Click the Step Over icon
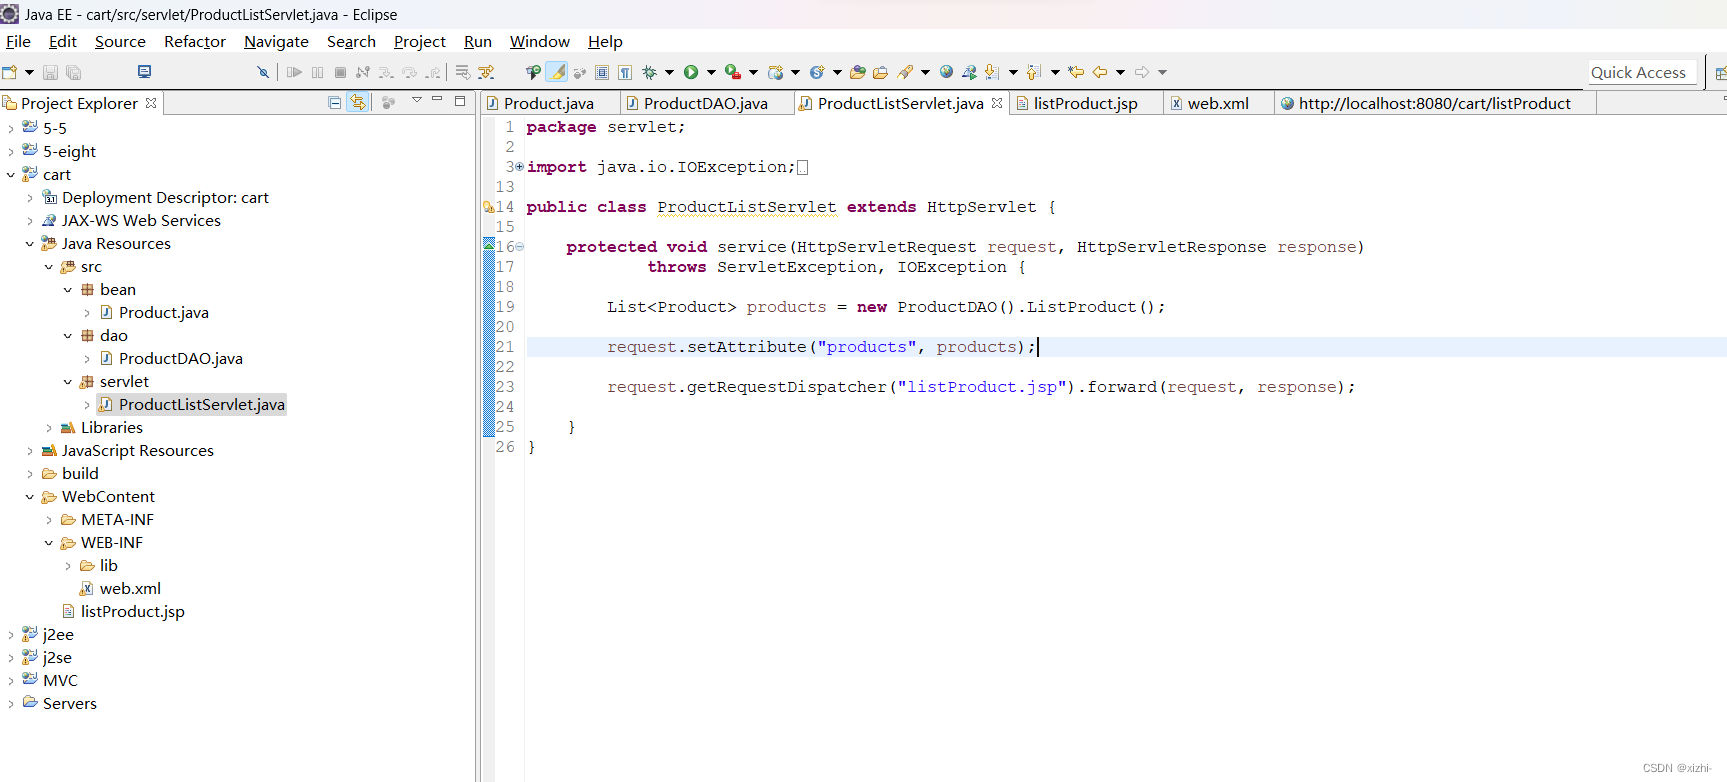Screen dimensions: 1727x782 click(x=409, y=72)
